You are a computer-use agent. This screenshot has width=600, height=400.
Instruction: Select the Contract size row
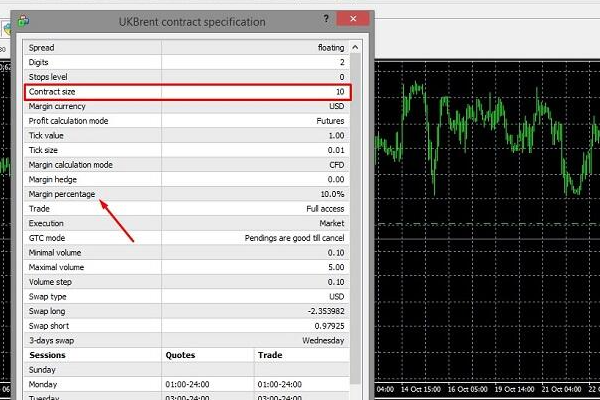coord(187,91)
